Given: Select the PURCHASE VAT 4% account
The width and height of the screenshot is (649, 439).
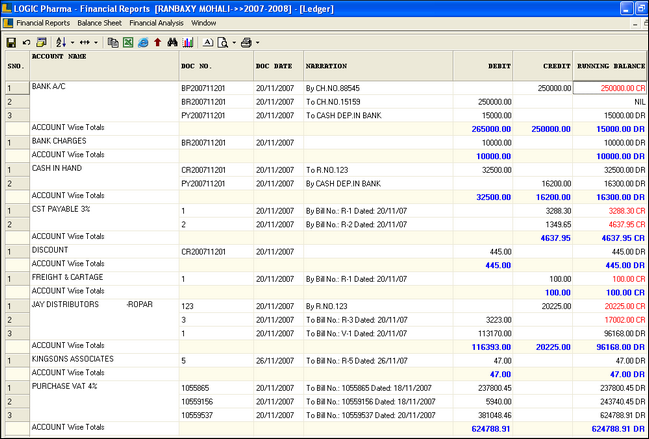Looking at the screenshot, I should [x=65, y=386].
